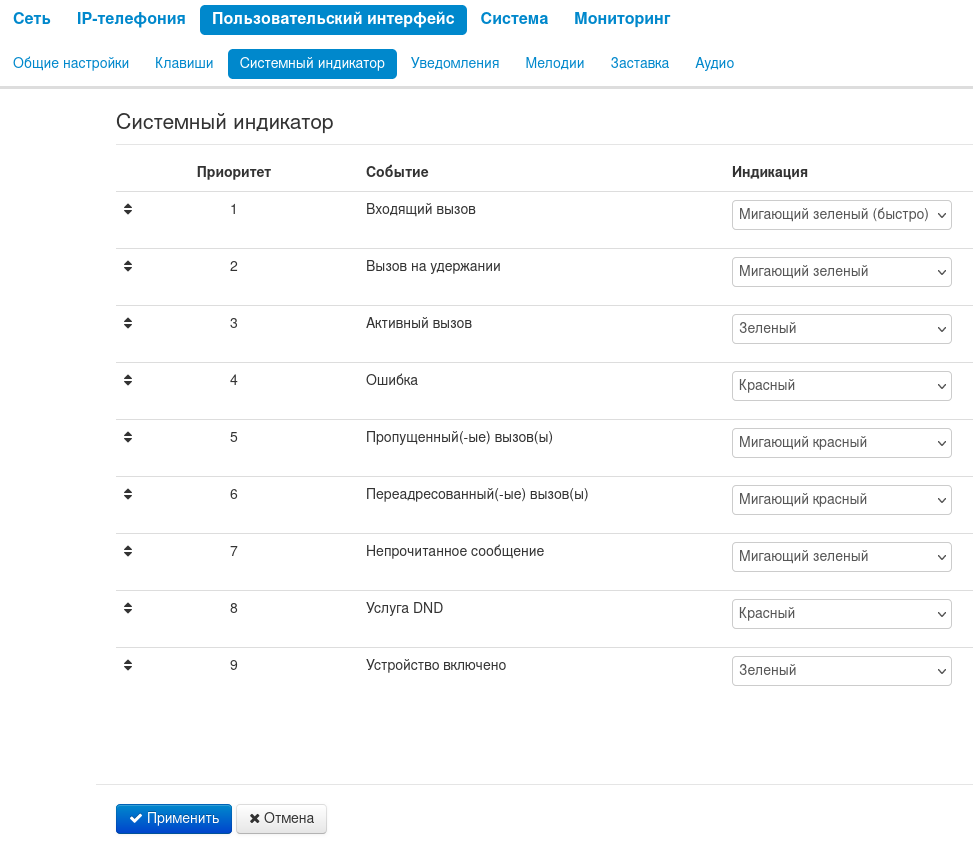Click the reorder icon for Услуга DND
The image size is (973, 845).
coord(128,609)
